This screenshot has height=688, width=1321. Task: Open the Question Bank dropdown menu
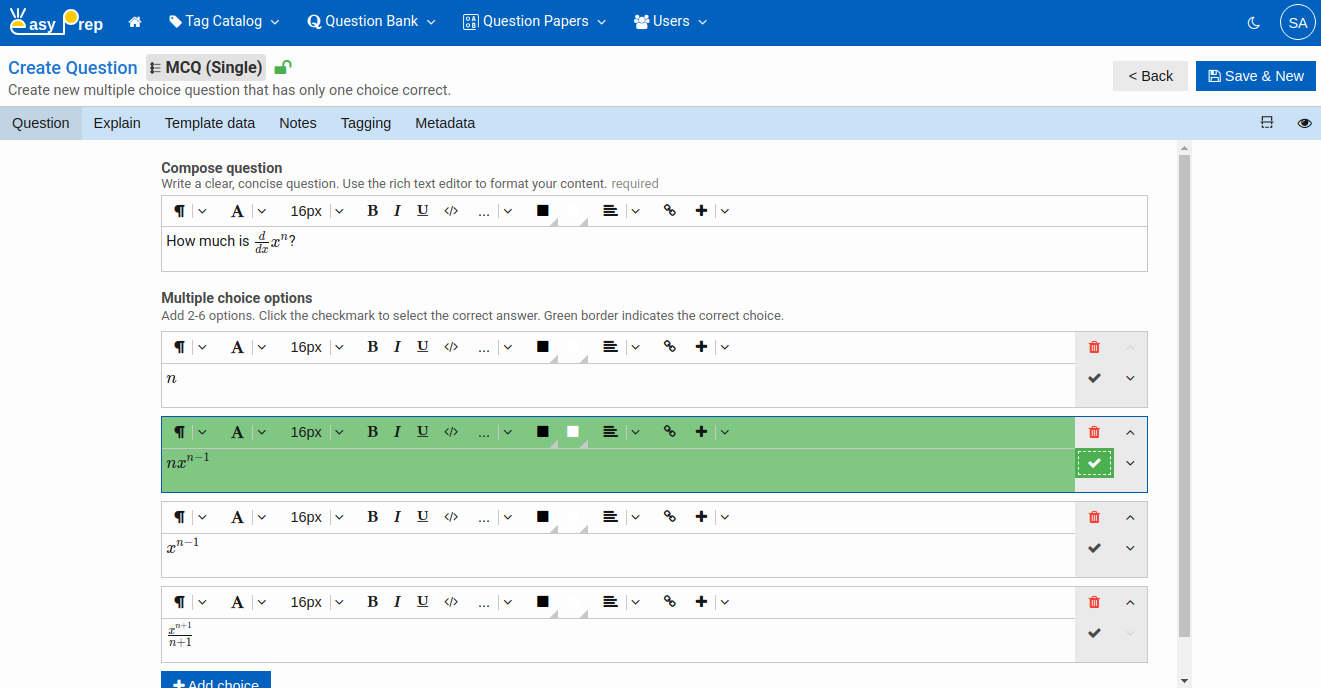pyautogui.click(x=371, y=22)
